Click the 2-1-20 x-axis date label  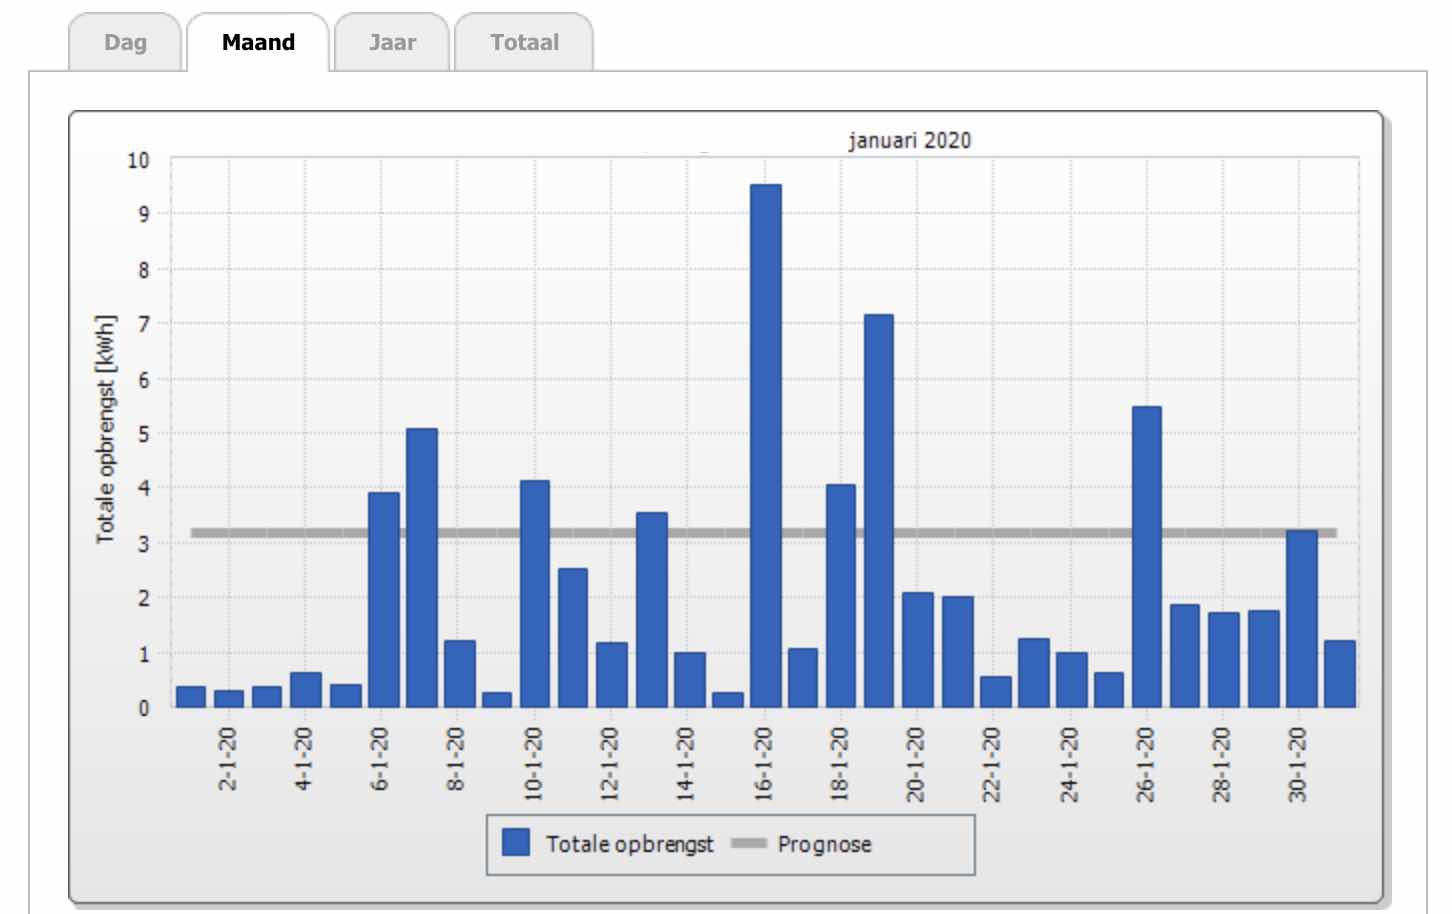tap(228, 759)
